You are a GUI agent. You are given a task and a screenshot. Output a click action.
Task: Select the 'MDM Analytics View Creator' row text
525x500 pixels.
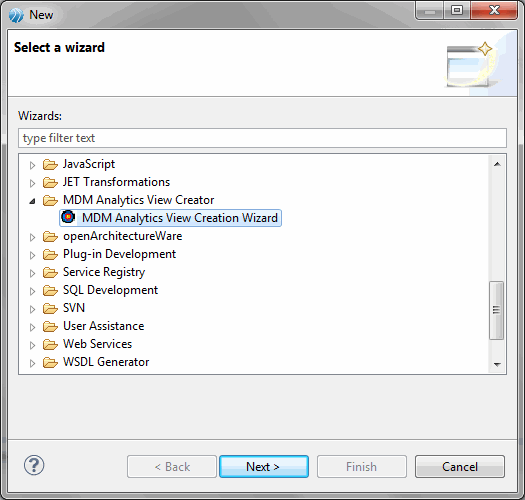(139, 200)
